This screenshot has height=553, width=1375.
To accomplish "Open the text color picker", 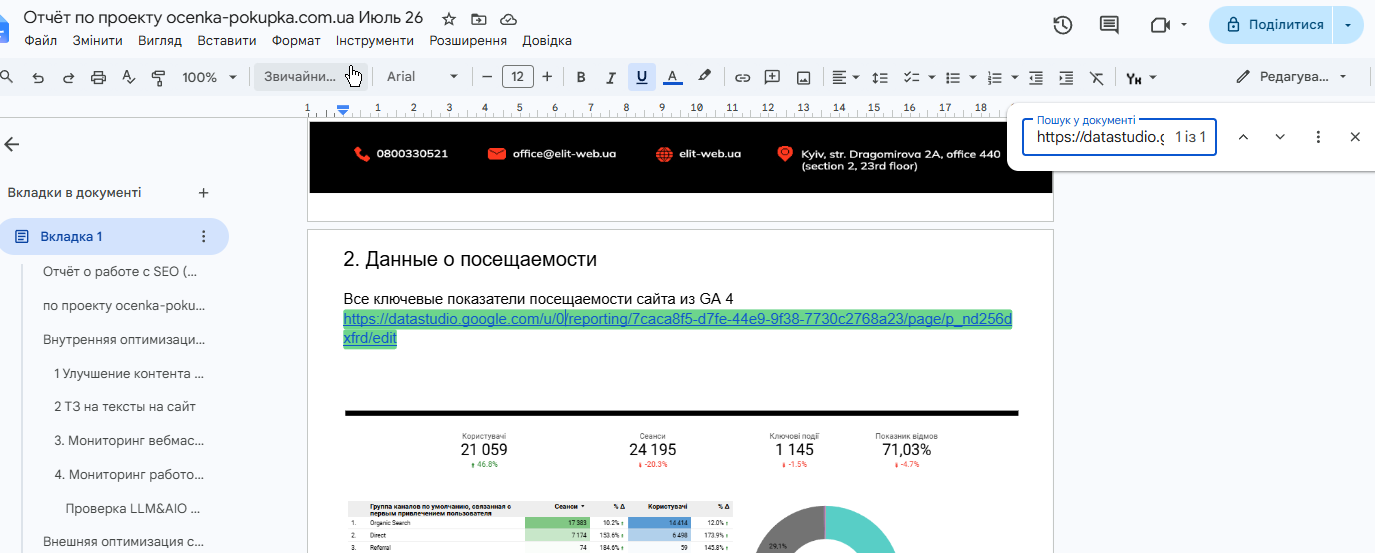I will (672, 77).
